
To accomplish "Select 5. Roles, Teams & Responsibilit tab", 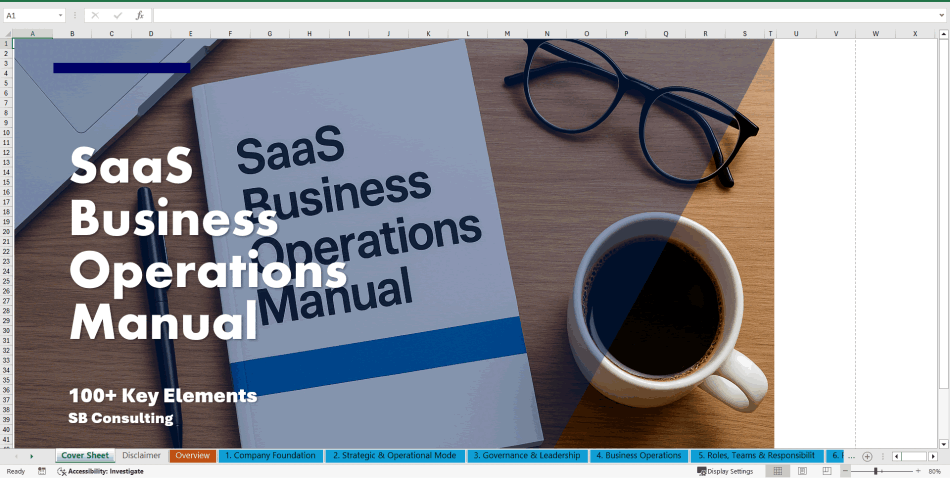I will click(x=756, y=456).
